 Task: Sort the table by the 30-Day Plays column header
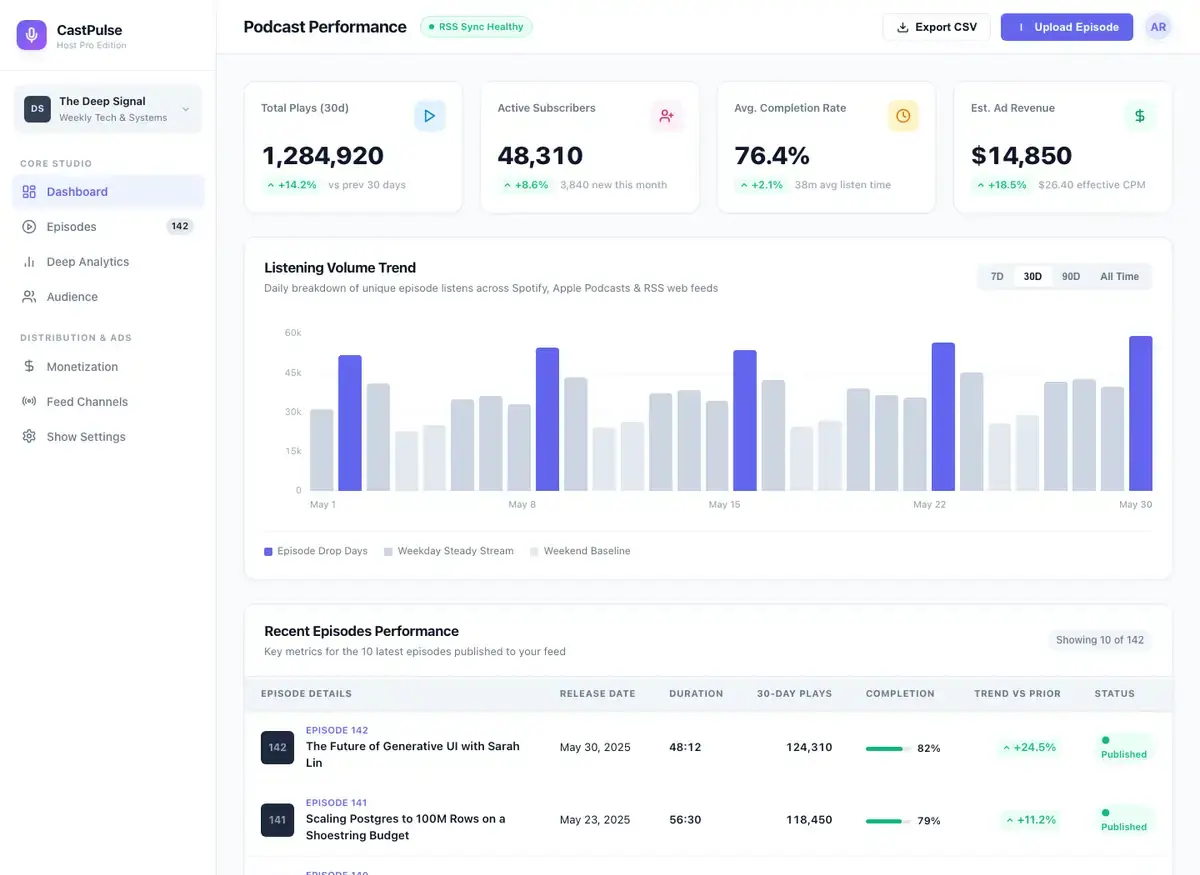(794, 694)
